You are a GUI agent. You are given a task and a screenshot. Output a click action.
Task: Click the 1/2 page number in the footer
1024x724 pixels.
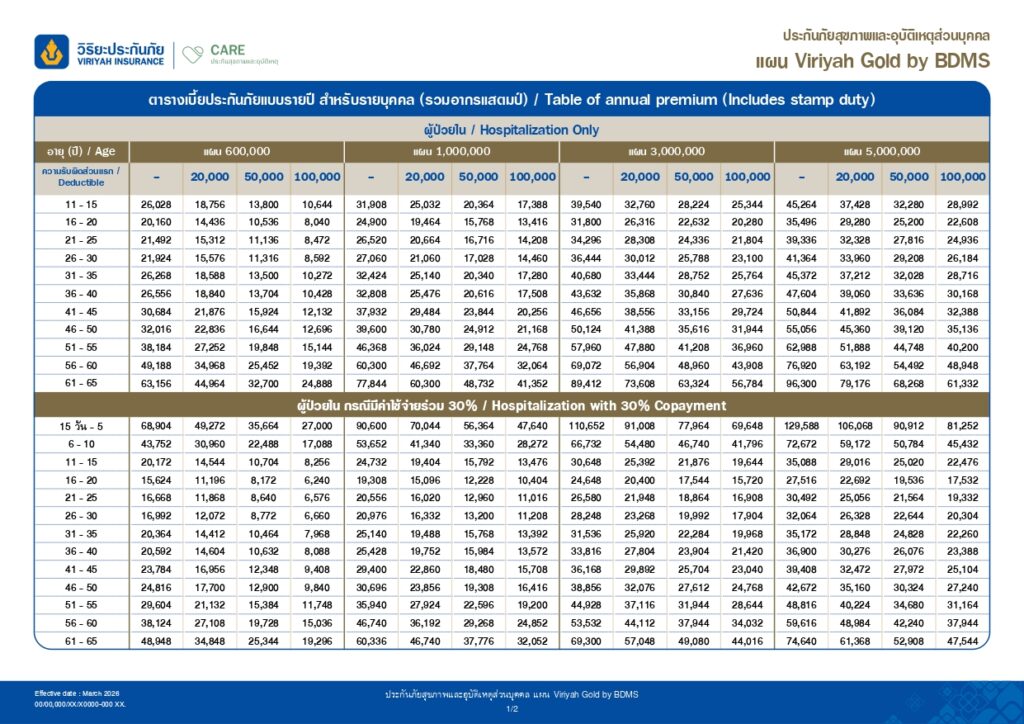coord(512,709)
